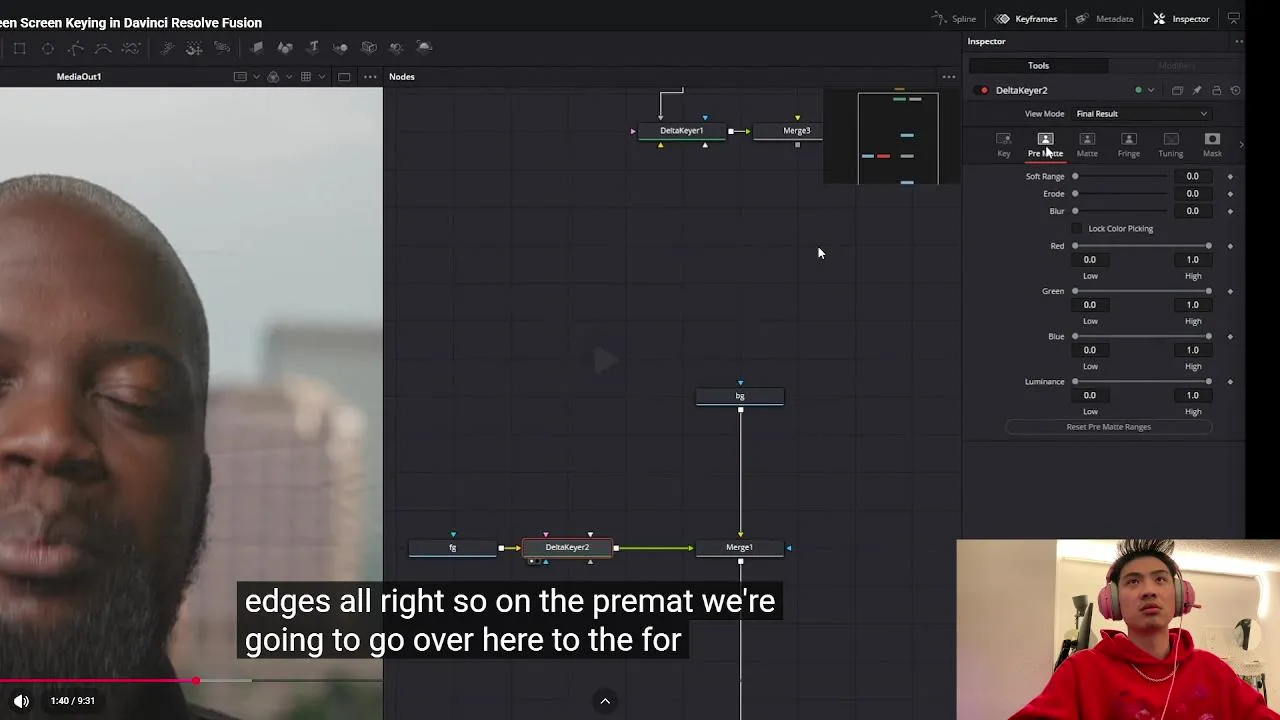Show more Inspector tabs with right chevron
The width and height of the screenshot is (1280, 720).
pyautogui.click(x=1241, y=145)
